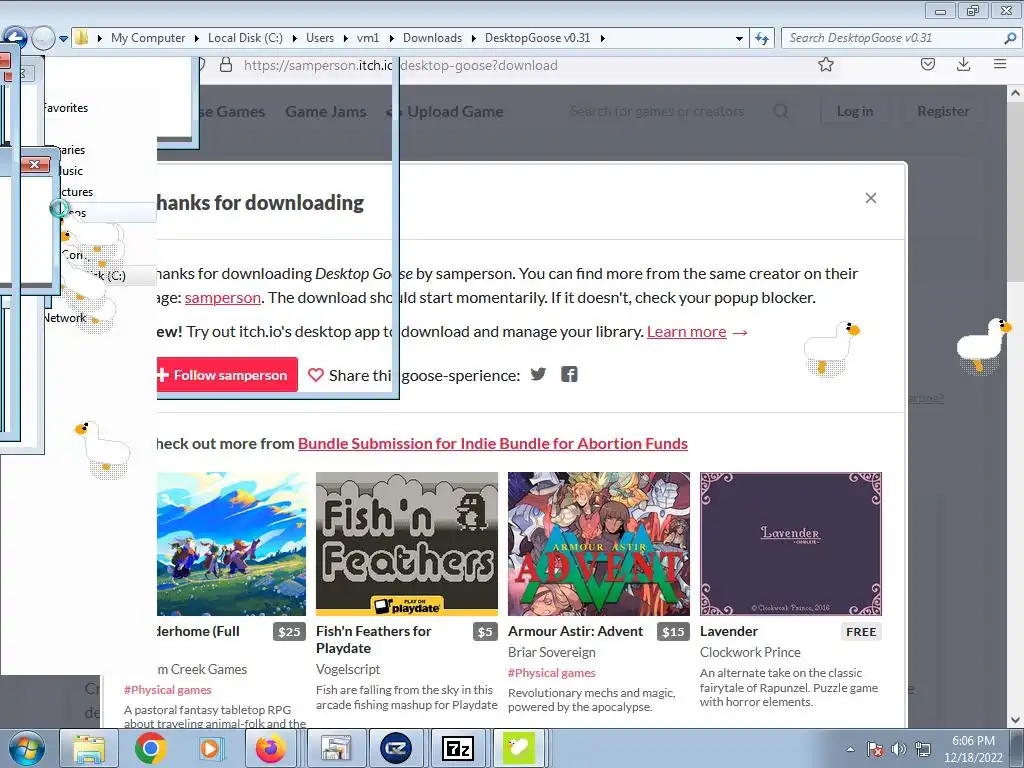Click the Explorer search magnifier icon
Image resolution: width=1024 pixels, height=768 pixels.
[1010, 38]
